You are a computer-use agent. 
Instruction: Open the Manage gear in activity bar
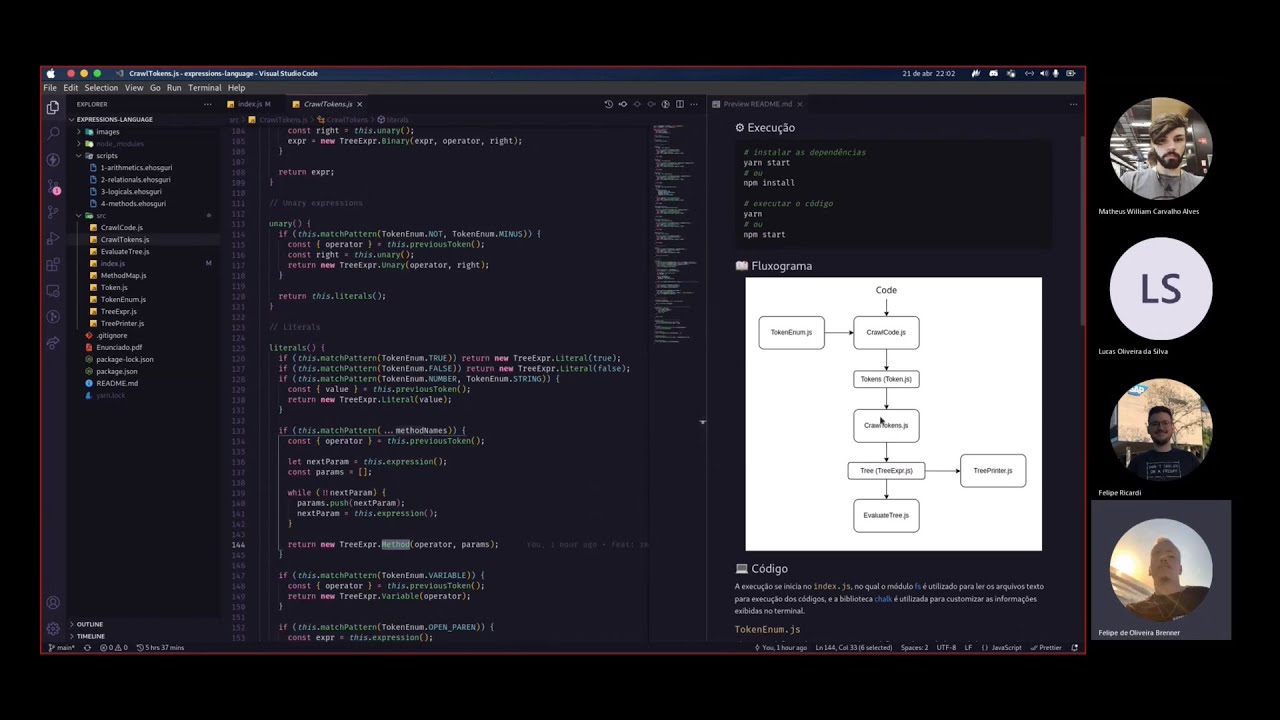coord(53,629)
